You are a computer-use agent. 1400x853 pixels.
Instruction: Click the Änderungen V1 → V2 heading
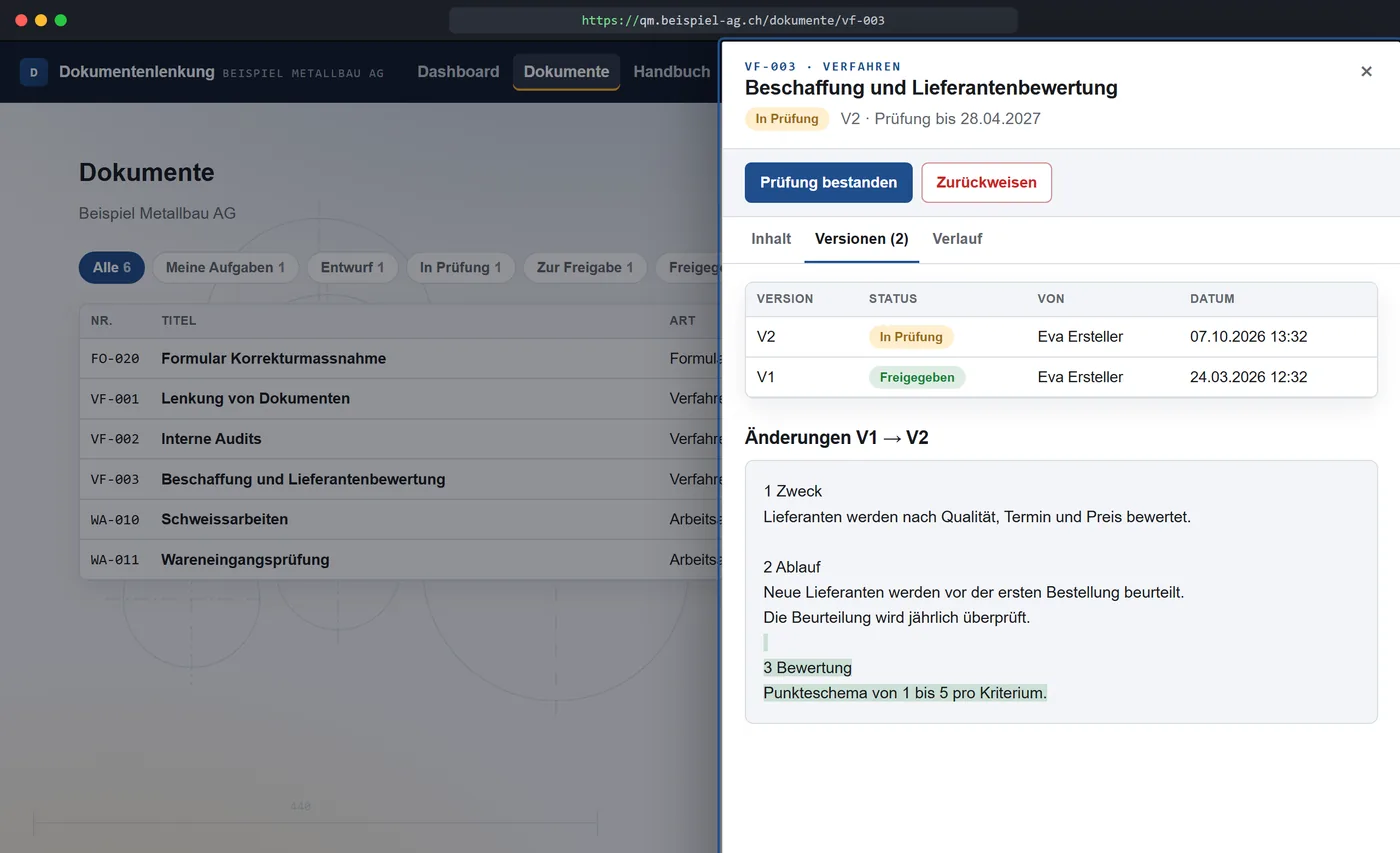click(x=837, y=437)
